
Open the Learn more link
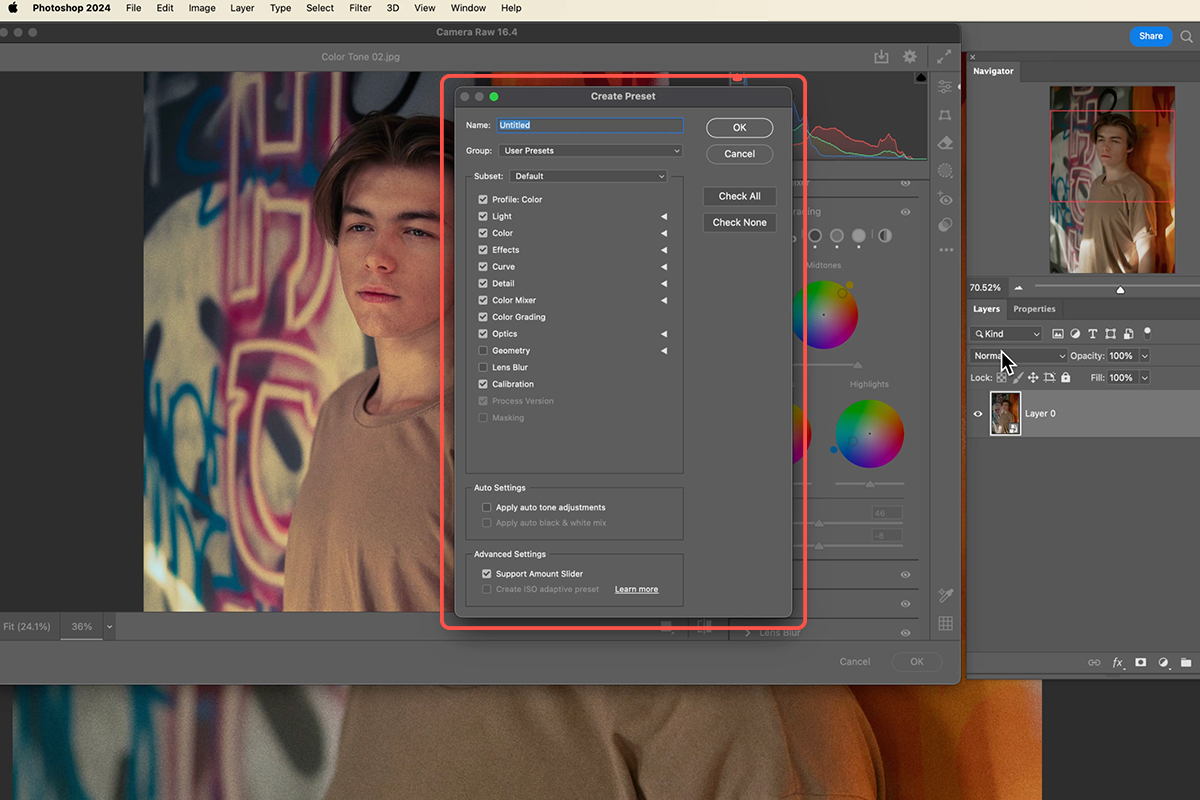coord(636,589)
